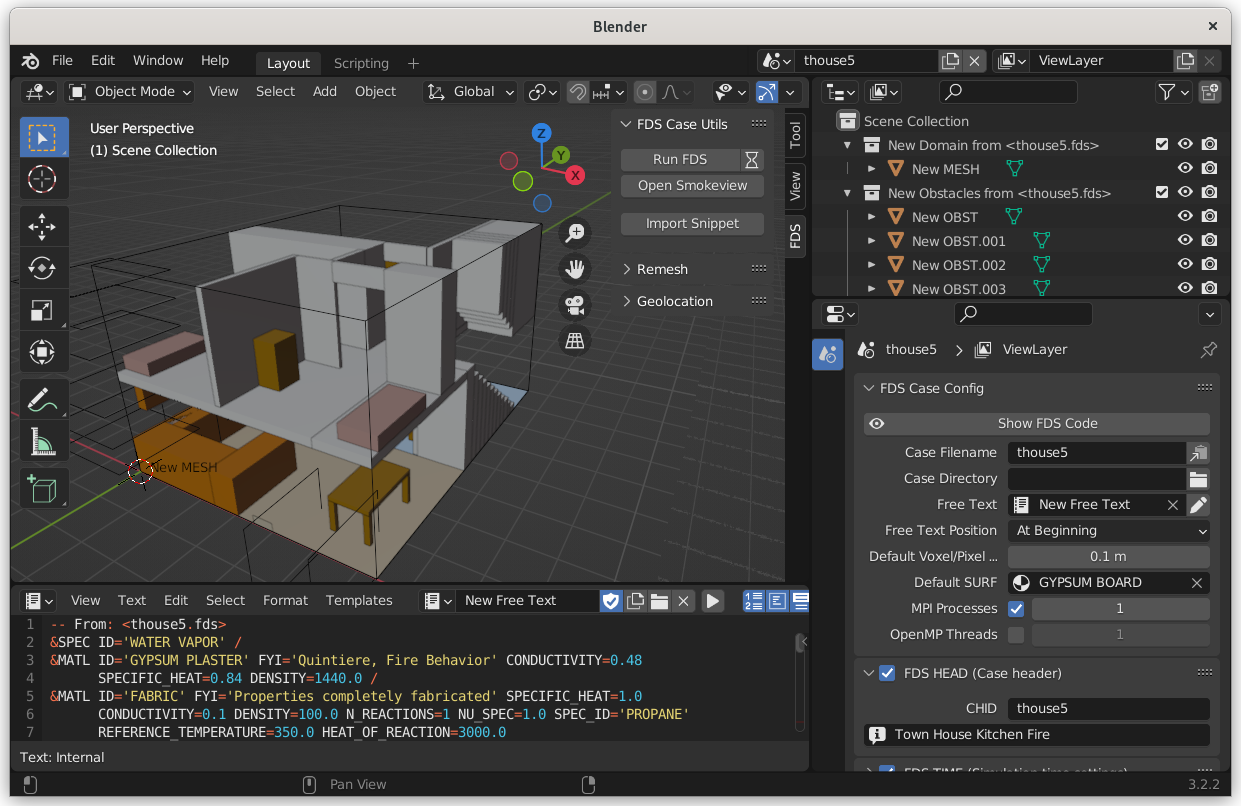1241x806 pixels.
Task: Disable render for New OBST.001
Action: coord(1209,241)
